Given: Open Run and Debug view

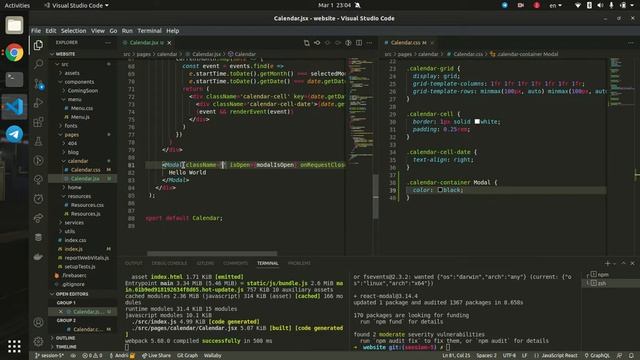Looking at the screenshot, I should [38, 103].
